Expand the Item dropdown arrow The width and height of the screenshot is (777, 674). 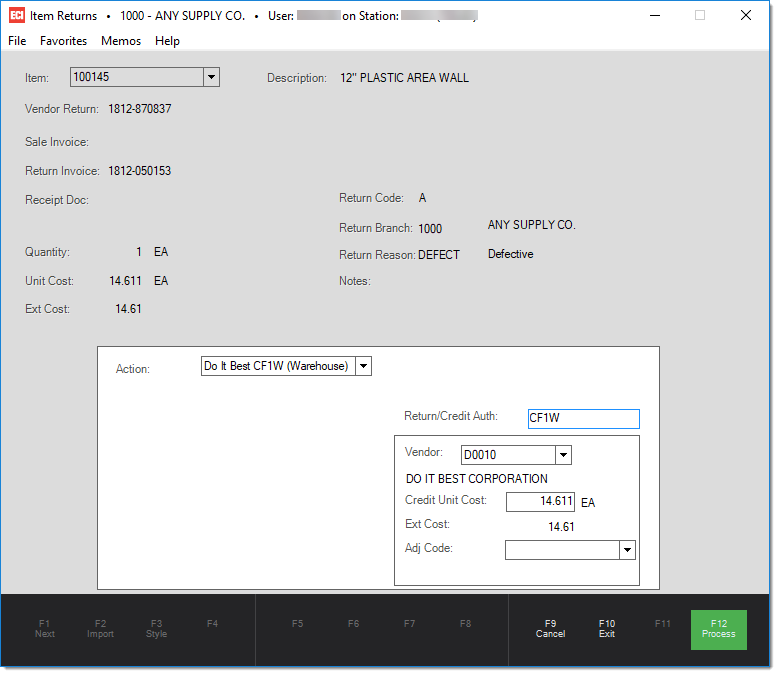pos(210,77)
